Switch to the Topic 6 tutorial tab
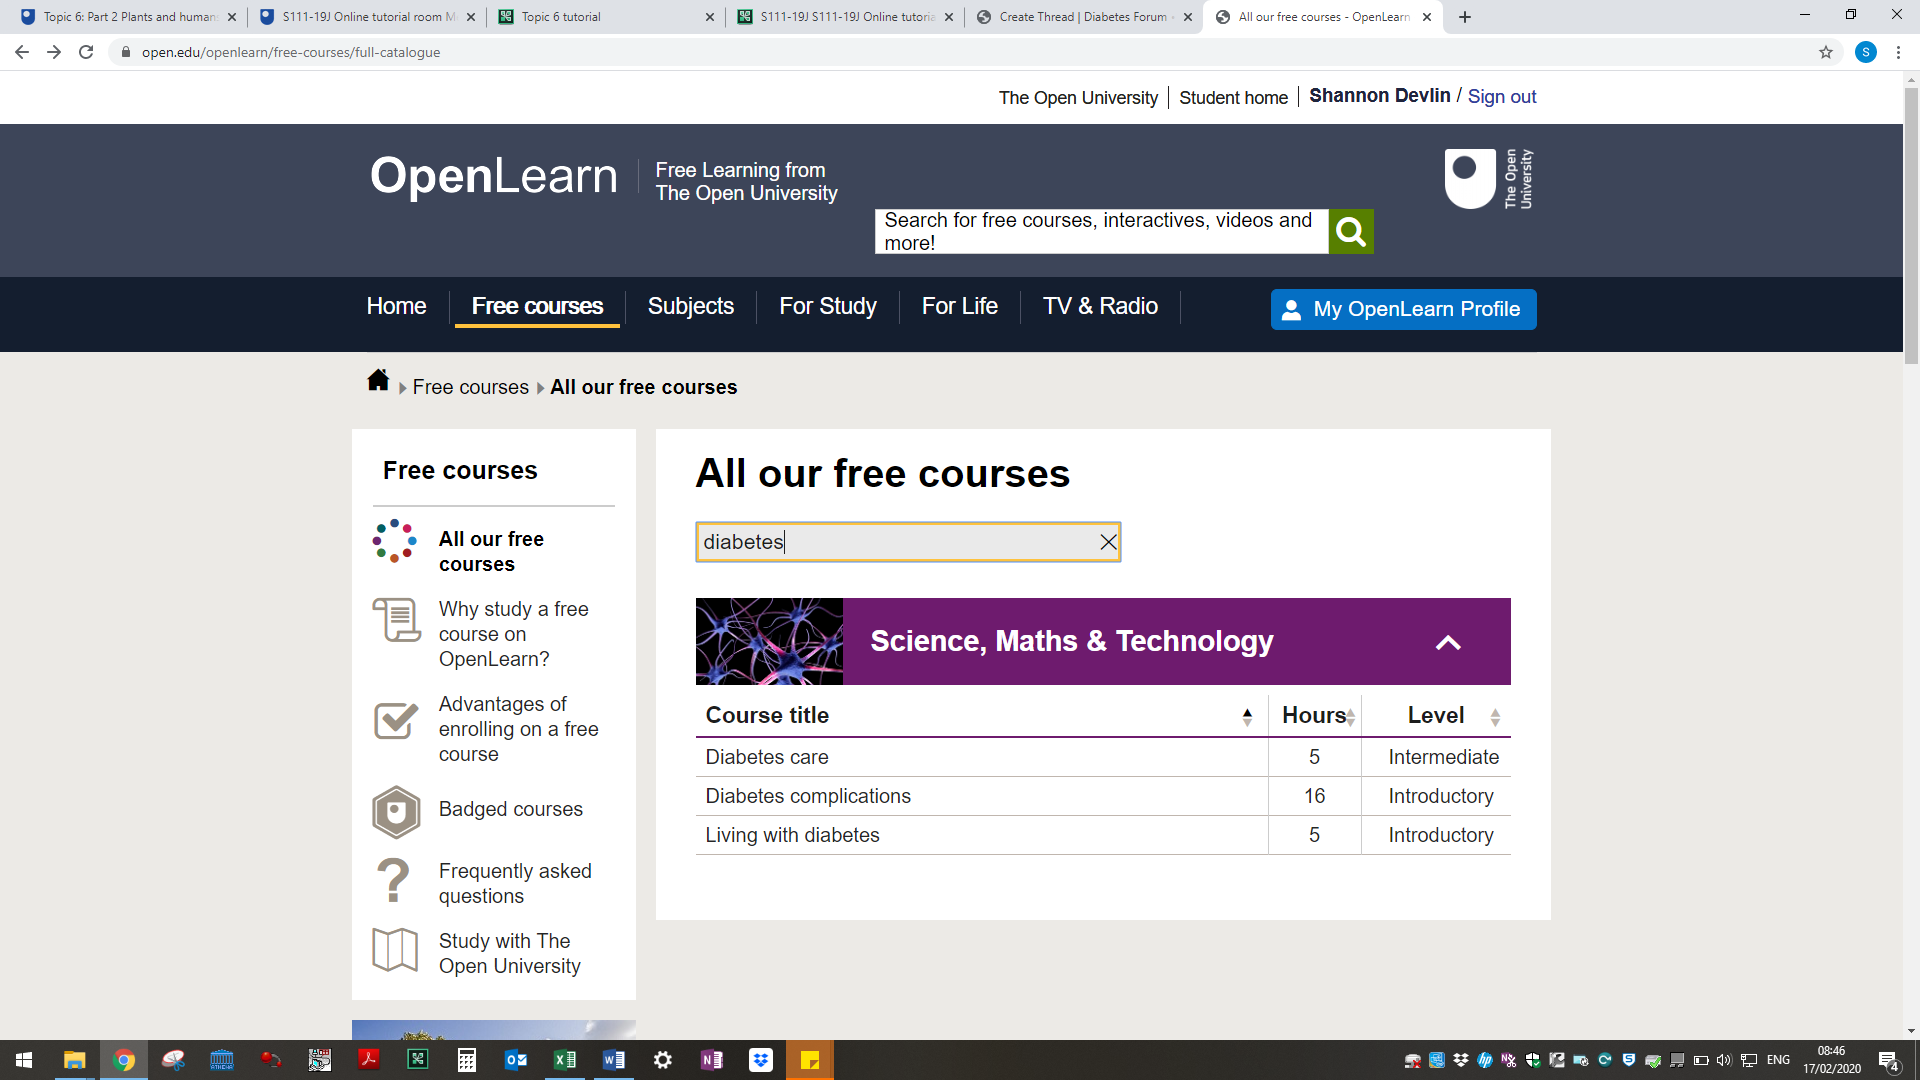Image resolution: width=1920 pixels, height=1080 pixels. (606, 17)
